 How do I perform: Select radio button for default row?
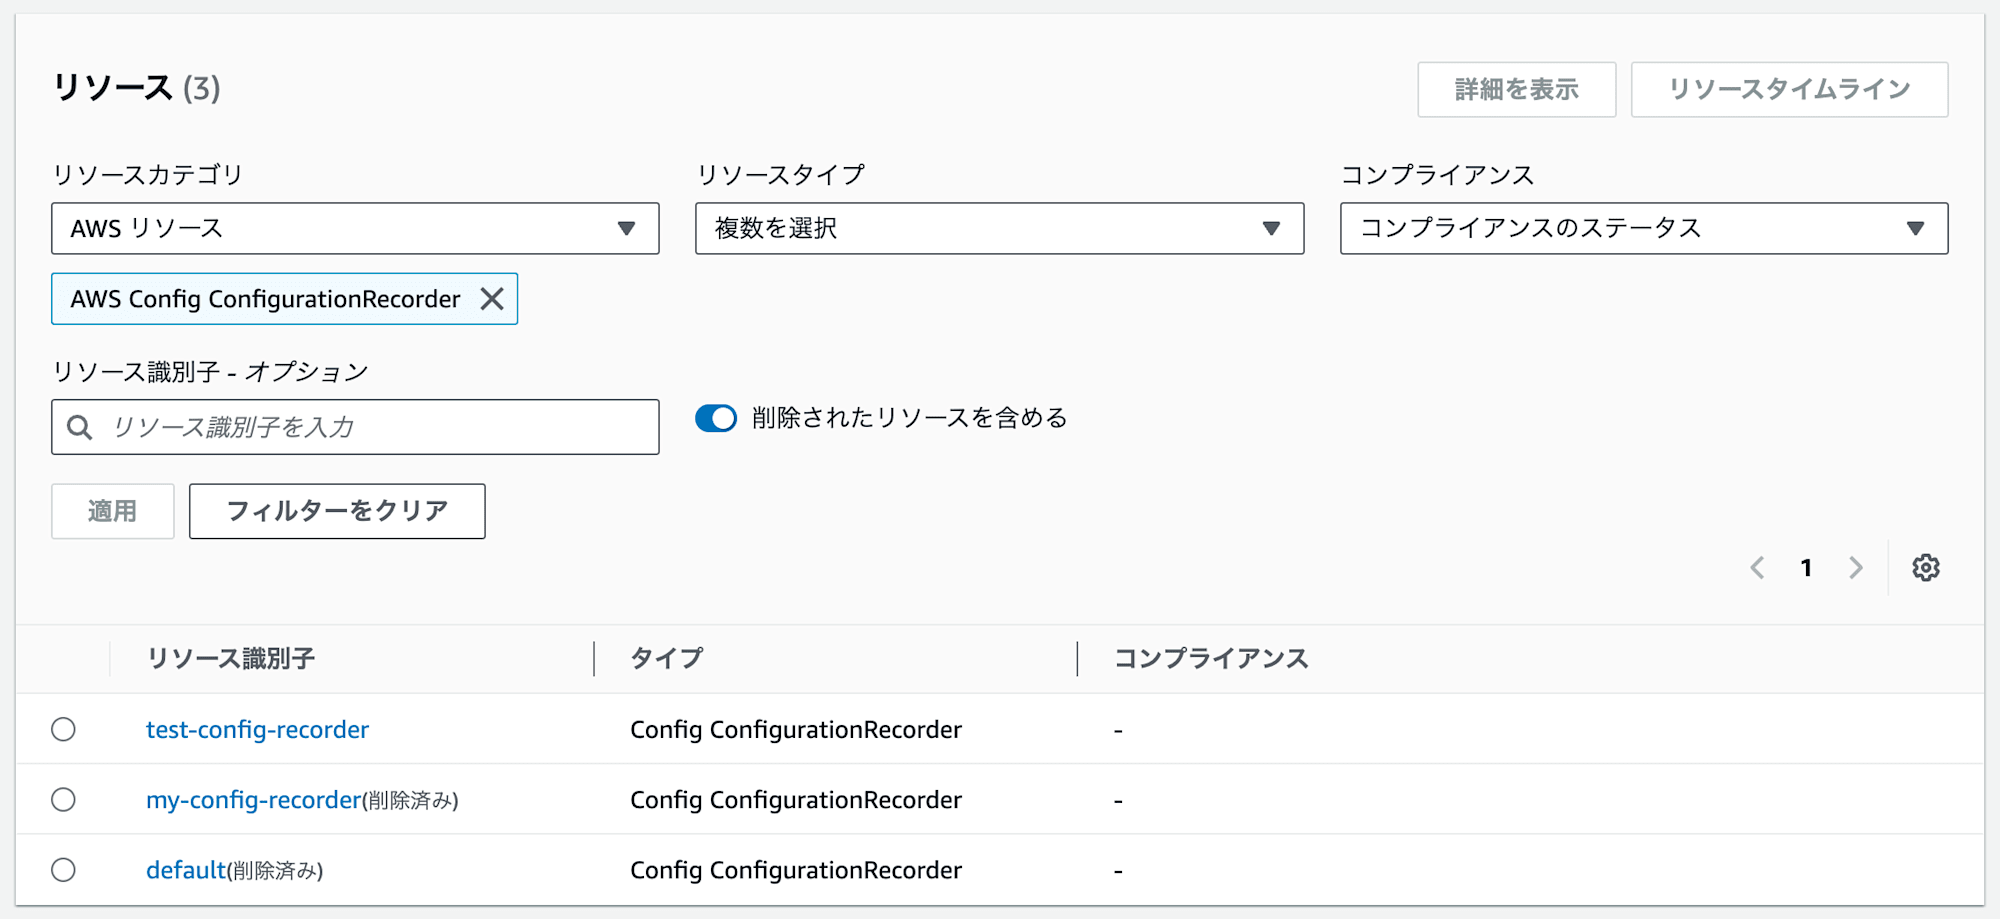pos(63,869)
